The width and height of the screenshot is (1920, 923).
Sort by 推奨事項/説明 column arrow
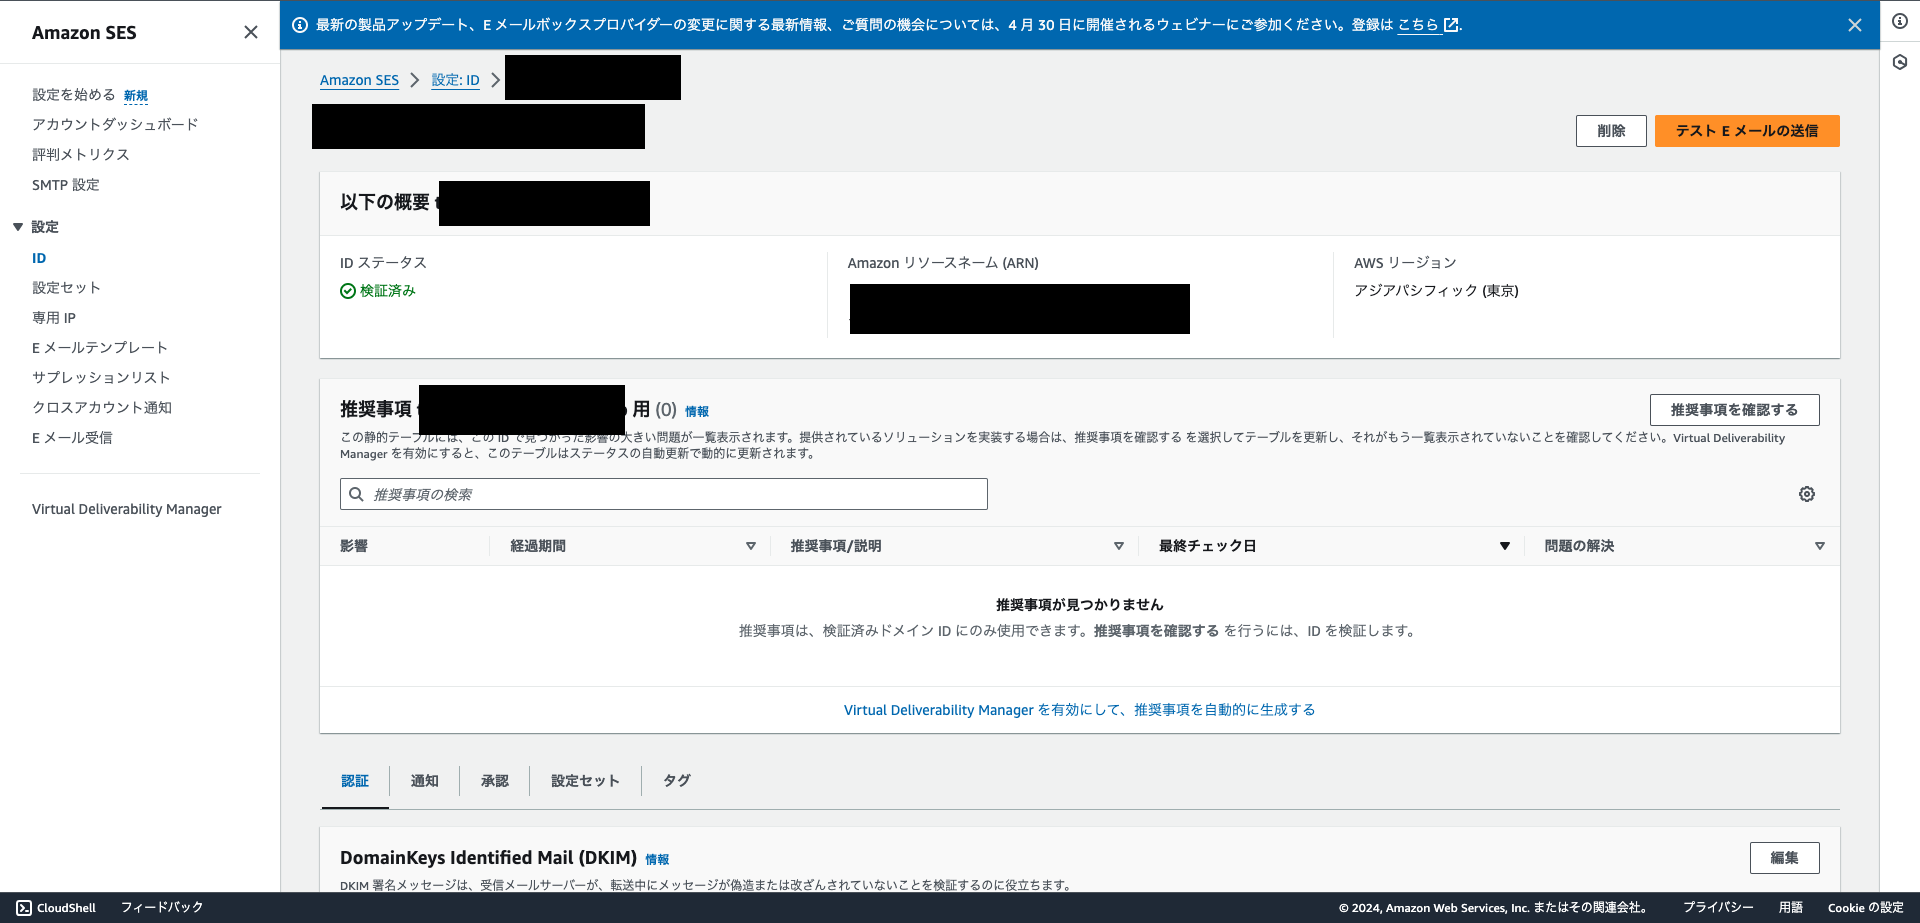coord(1119,546)
